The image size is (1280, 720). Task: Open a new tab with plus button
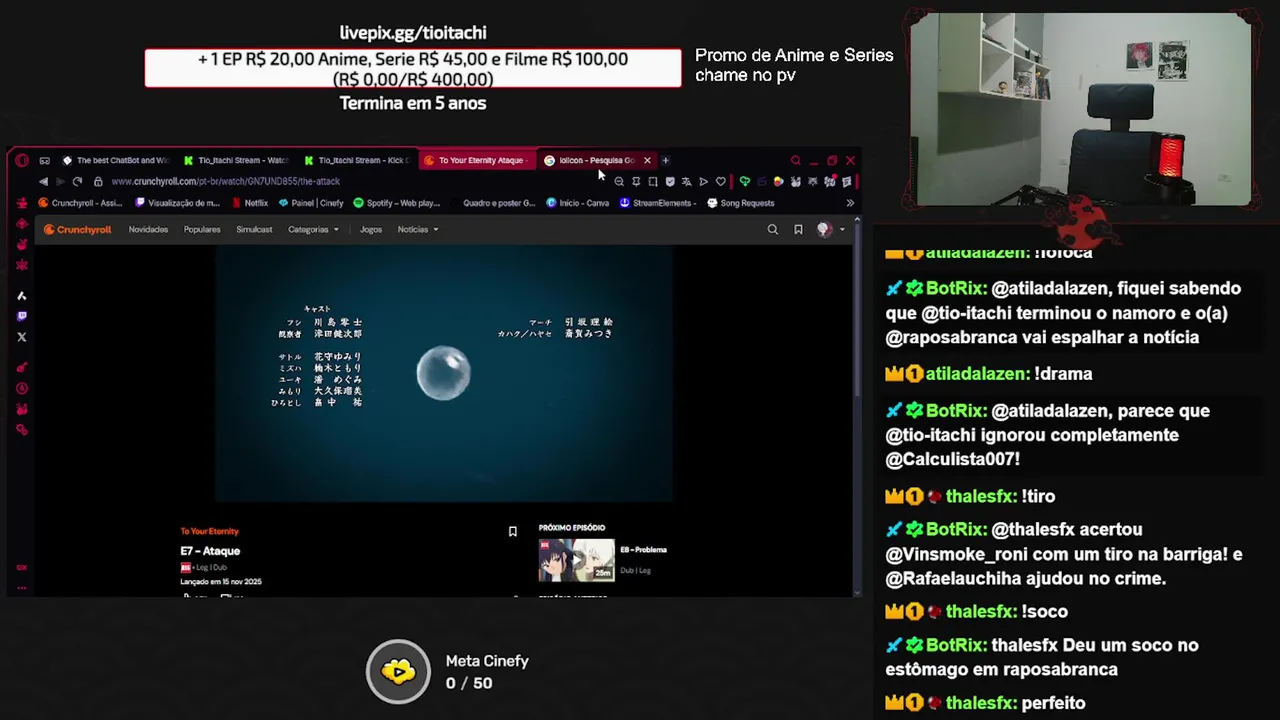pos(665,160)
